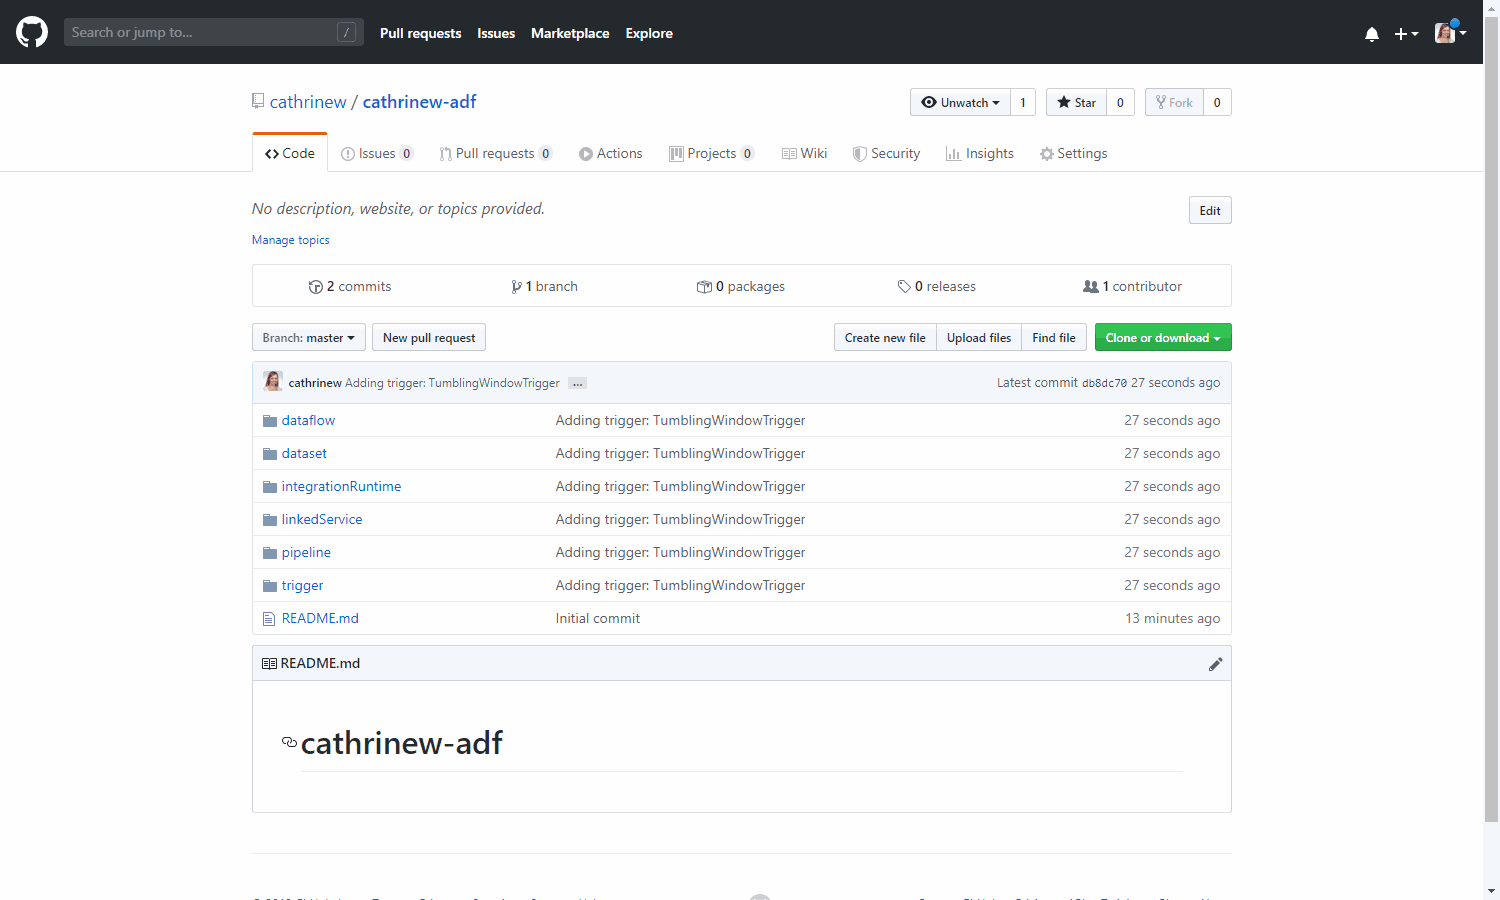1500x900 pixels.
Task: Click the README.md file entry
Action: click(320, 618)
